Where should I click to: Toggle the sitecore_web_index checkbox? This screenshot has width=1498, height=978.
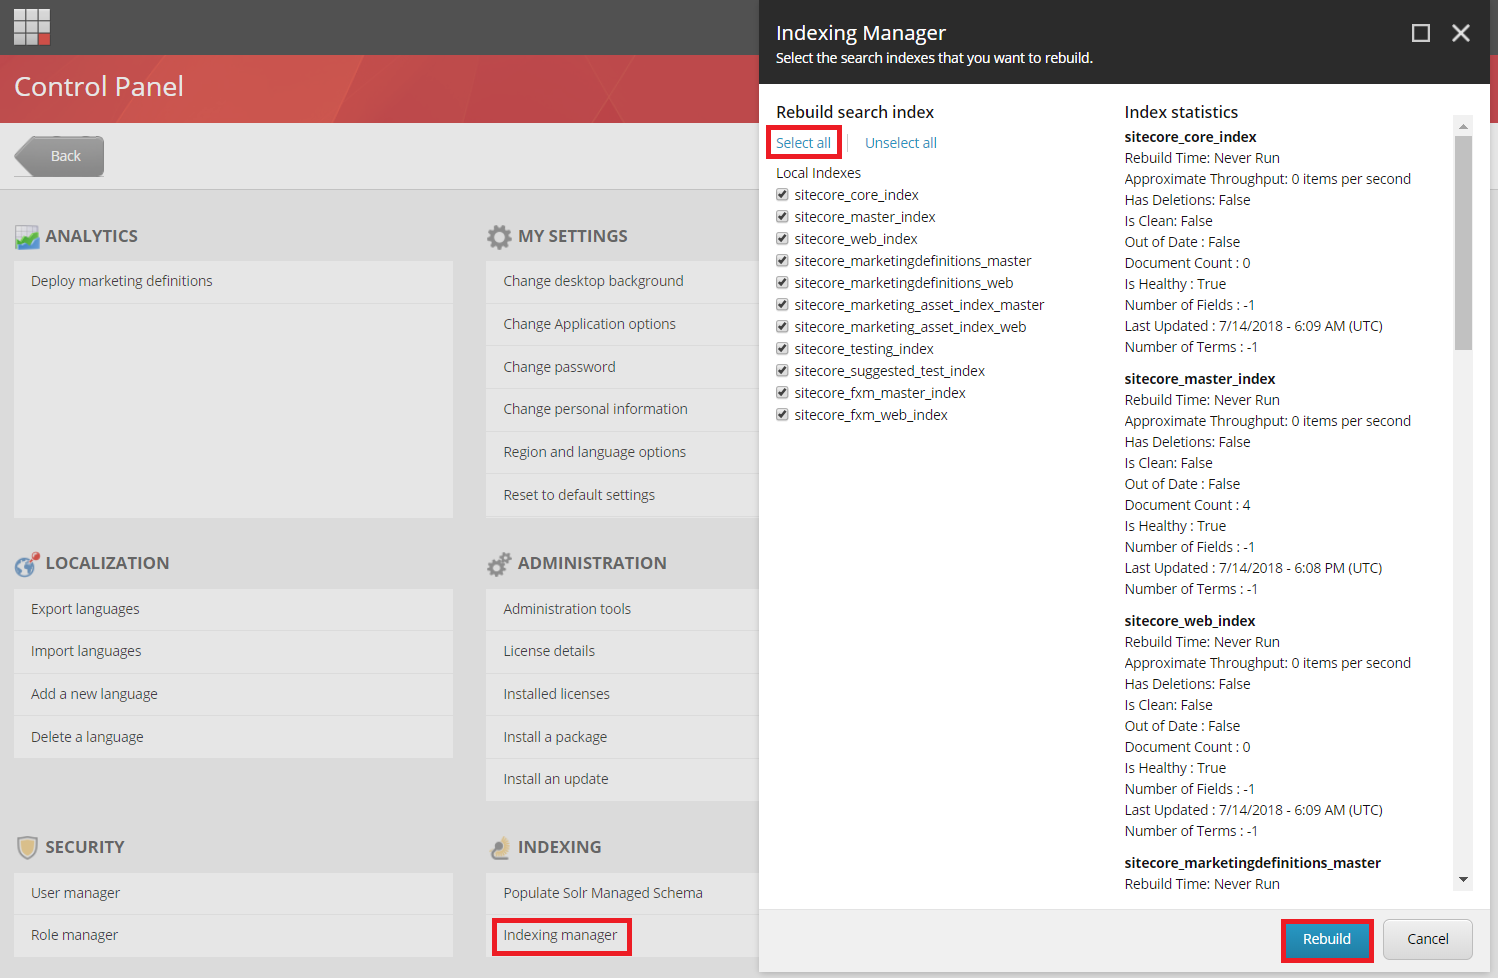tap(782, 239)
